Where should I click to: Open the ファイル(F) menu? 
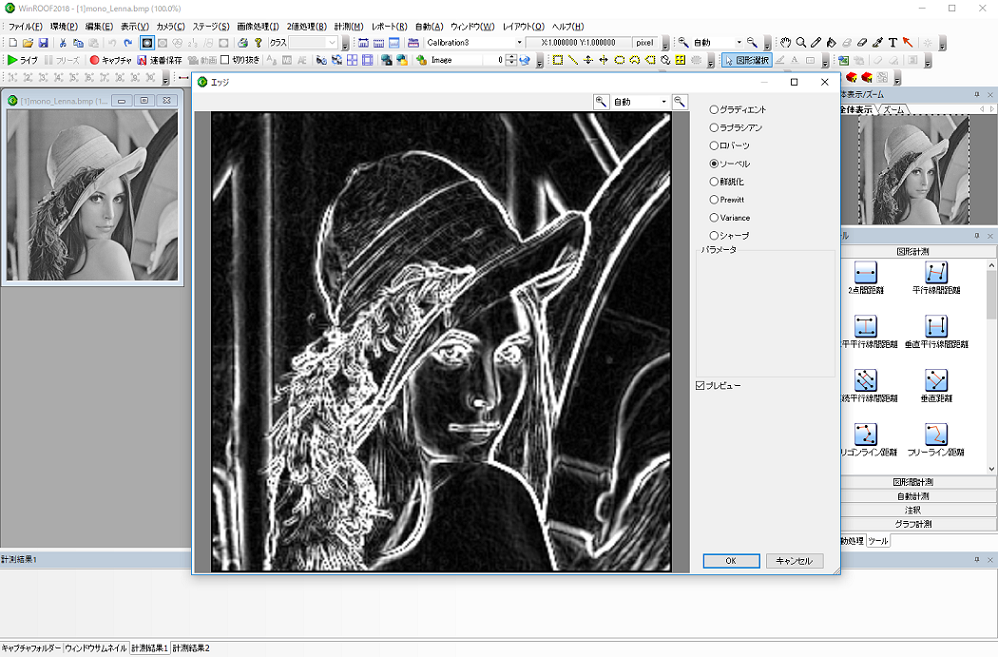[25, 26]
